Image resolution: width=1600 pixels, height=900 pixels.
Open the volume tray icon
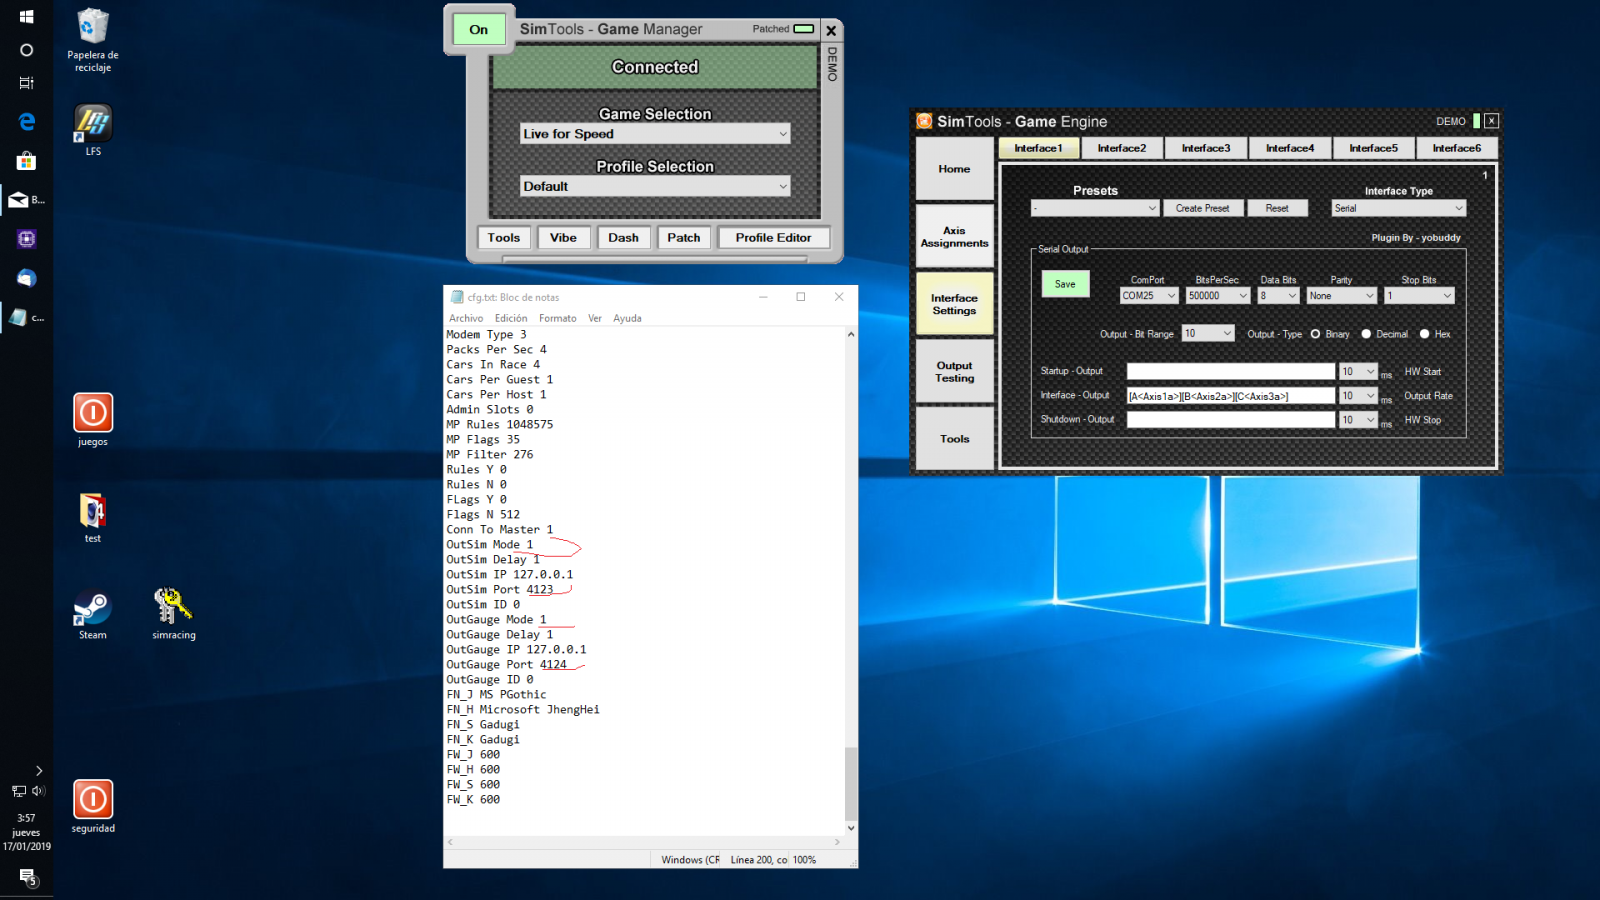[38, 791]
